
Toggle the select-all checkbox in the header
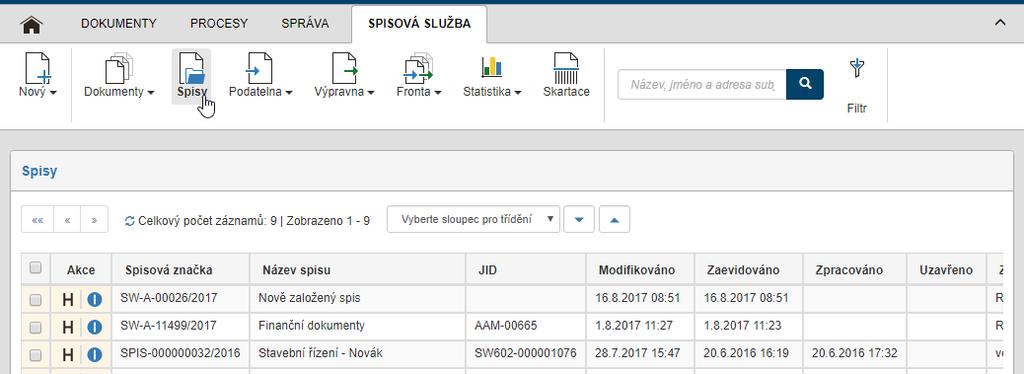point(35,268)
